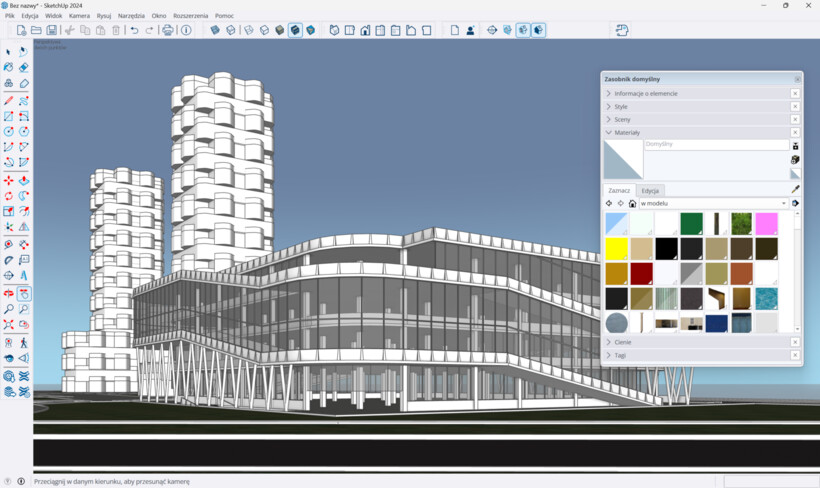Save the model with the floppy icon
The width and height of the screenshot is (820, 488).
pos(51,30)
